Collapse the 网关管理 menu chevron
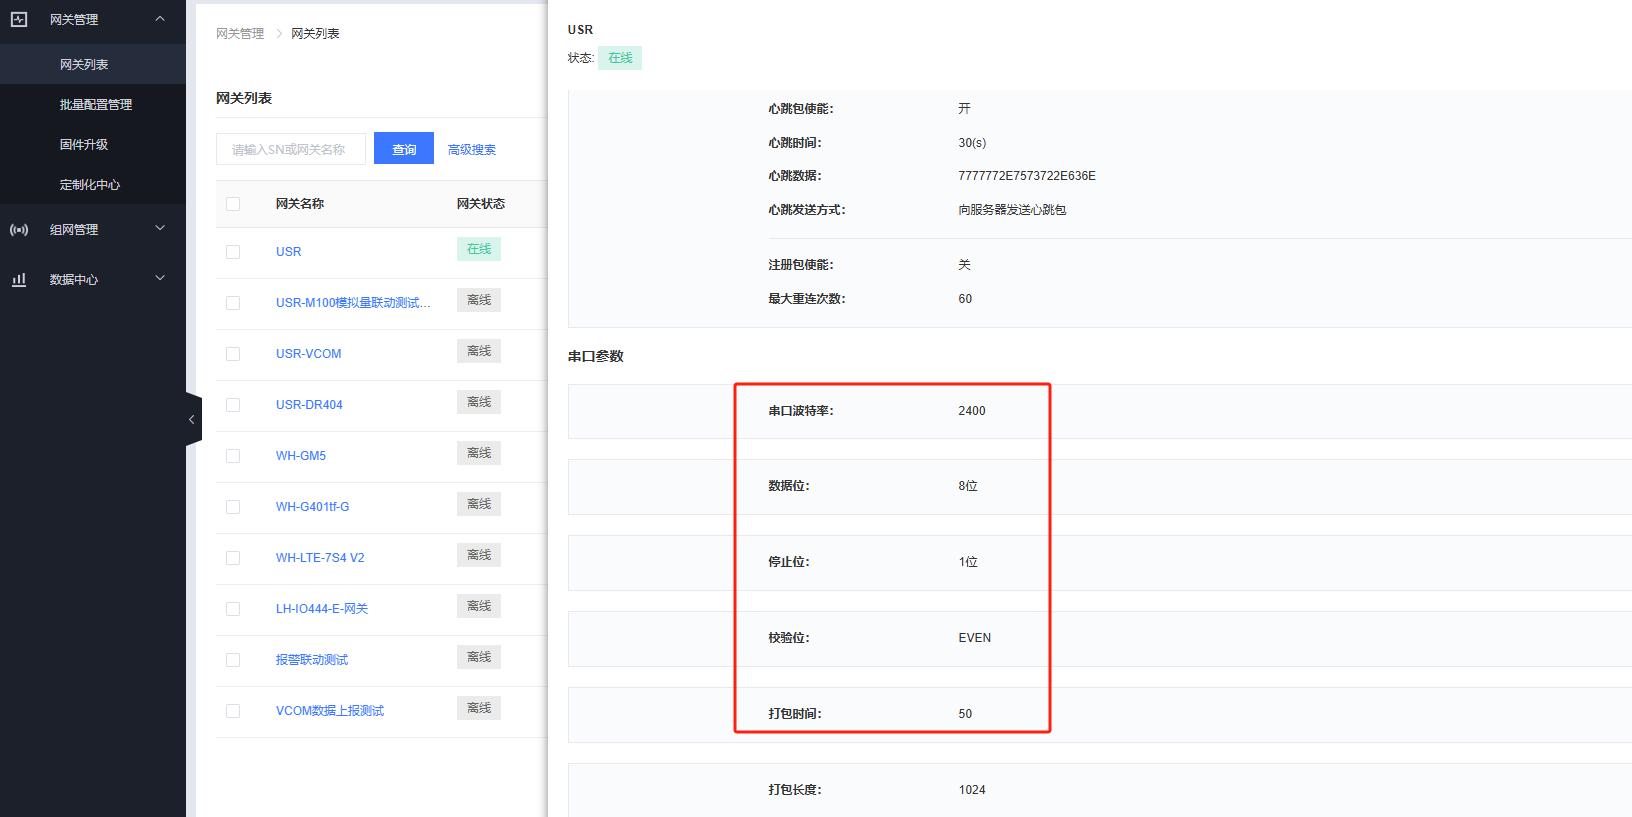1632x817 pixels. click(x=160, y=19)
